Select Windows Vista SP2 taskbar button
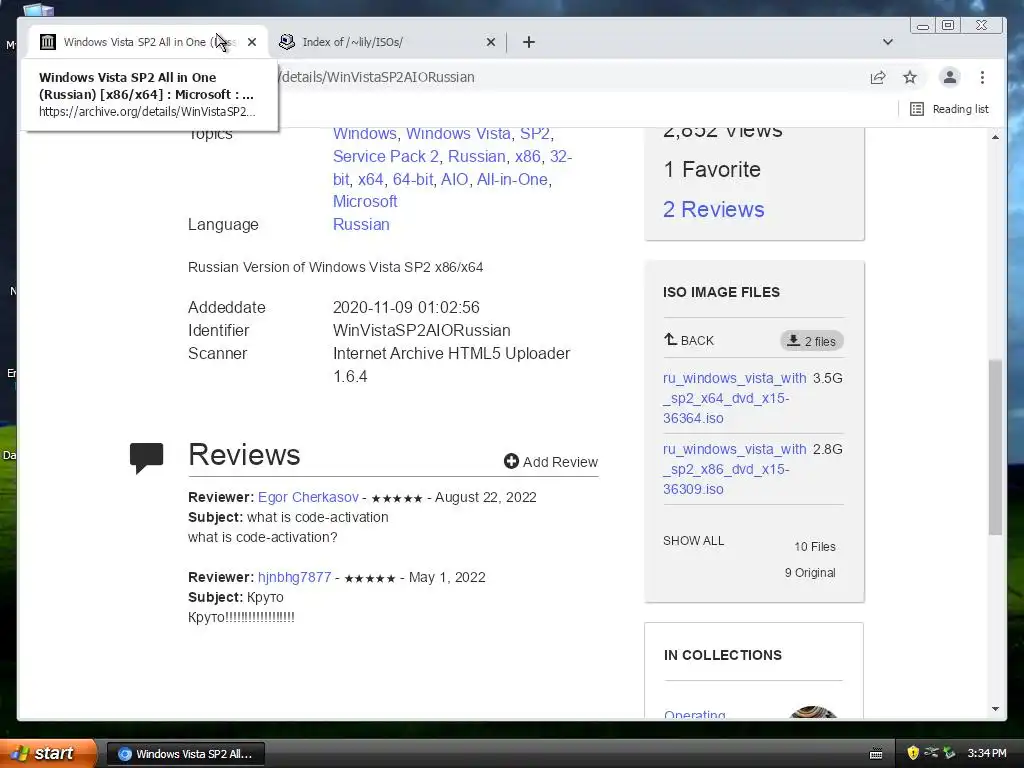Image resolution: width=1024 pixels, height=768 pixels. (x=186, y=754)
